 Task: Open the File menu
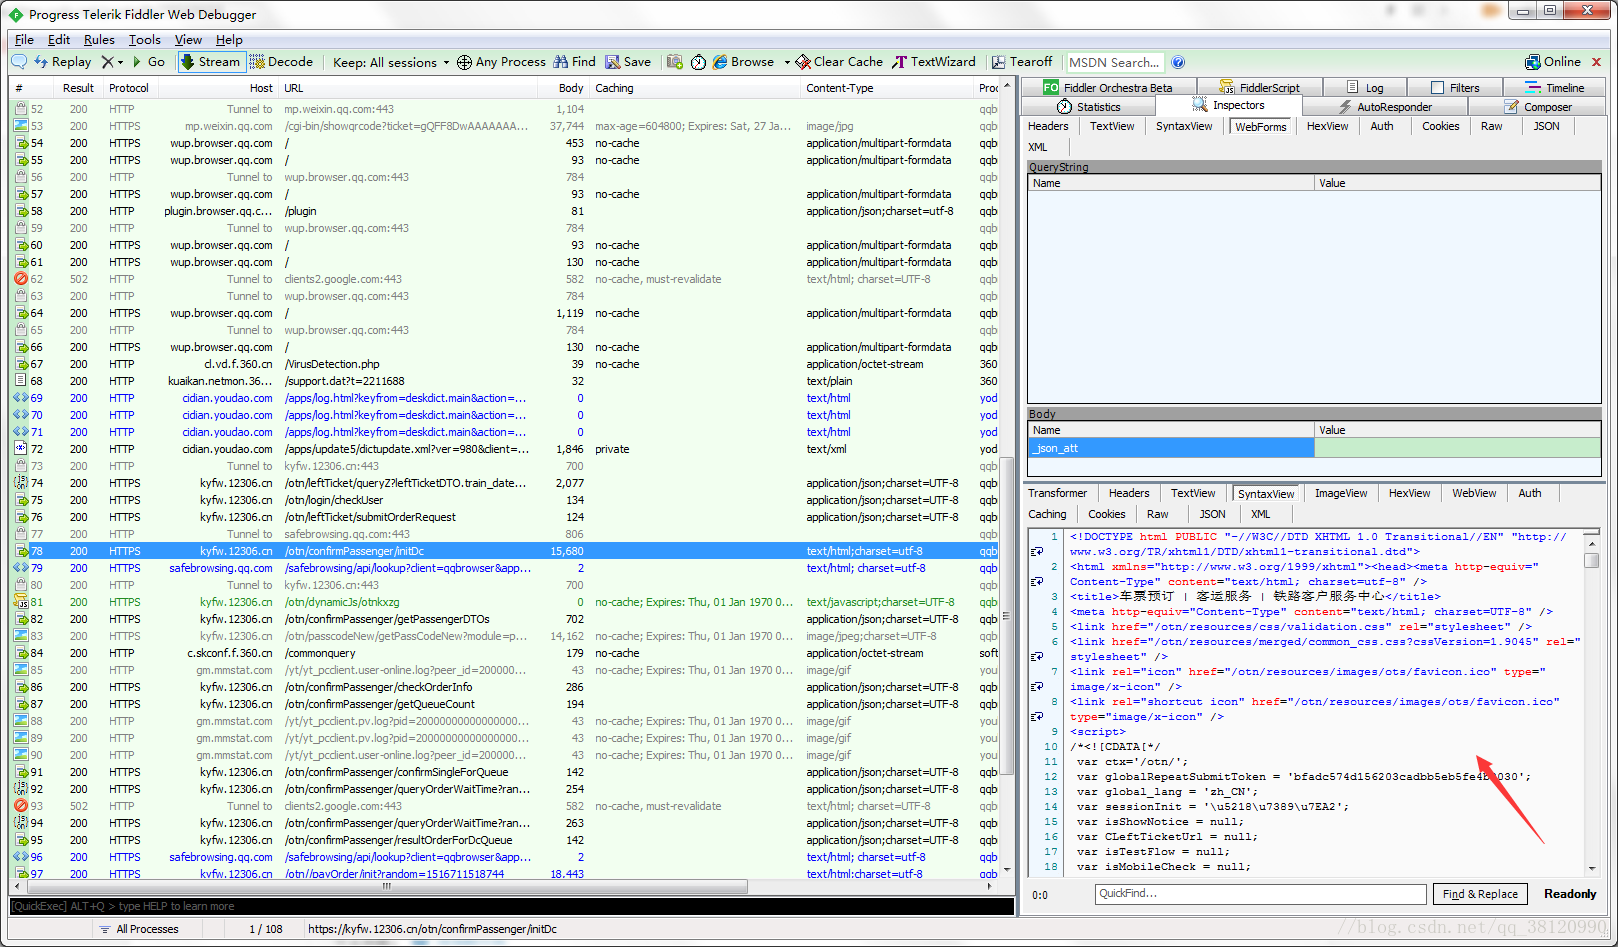tap(24, 40)
